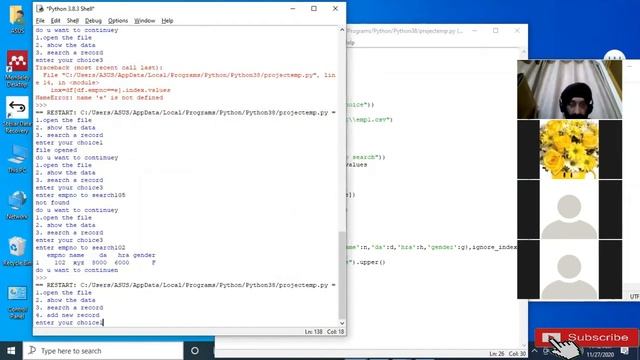640x360 pixels.
Task: Click the Python Shell vertical scrollbar thumb
Action: point(342,275)
